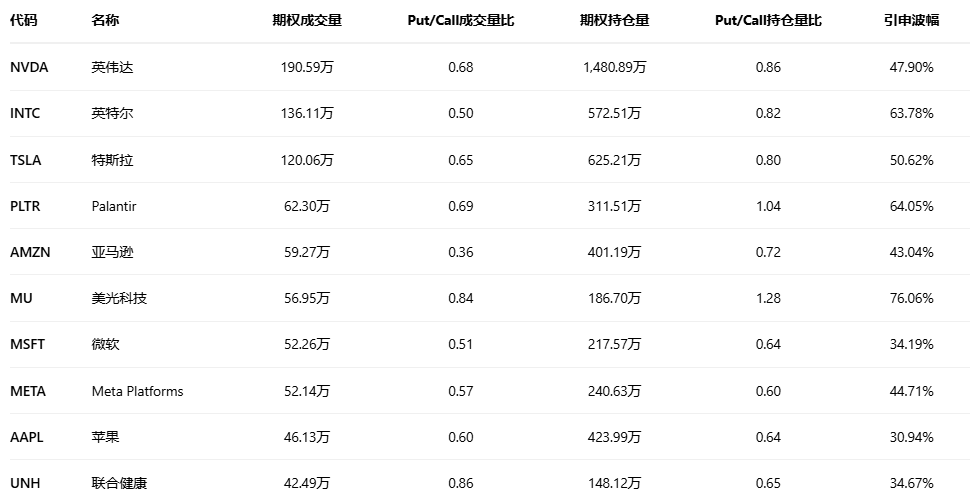Open the INTC ticker code

click(x=25, y=113)
